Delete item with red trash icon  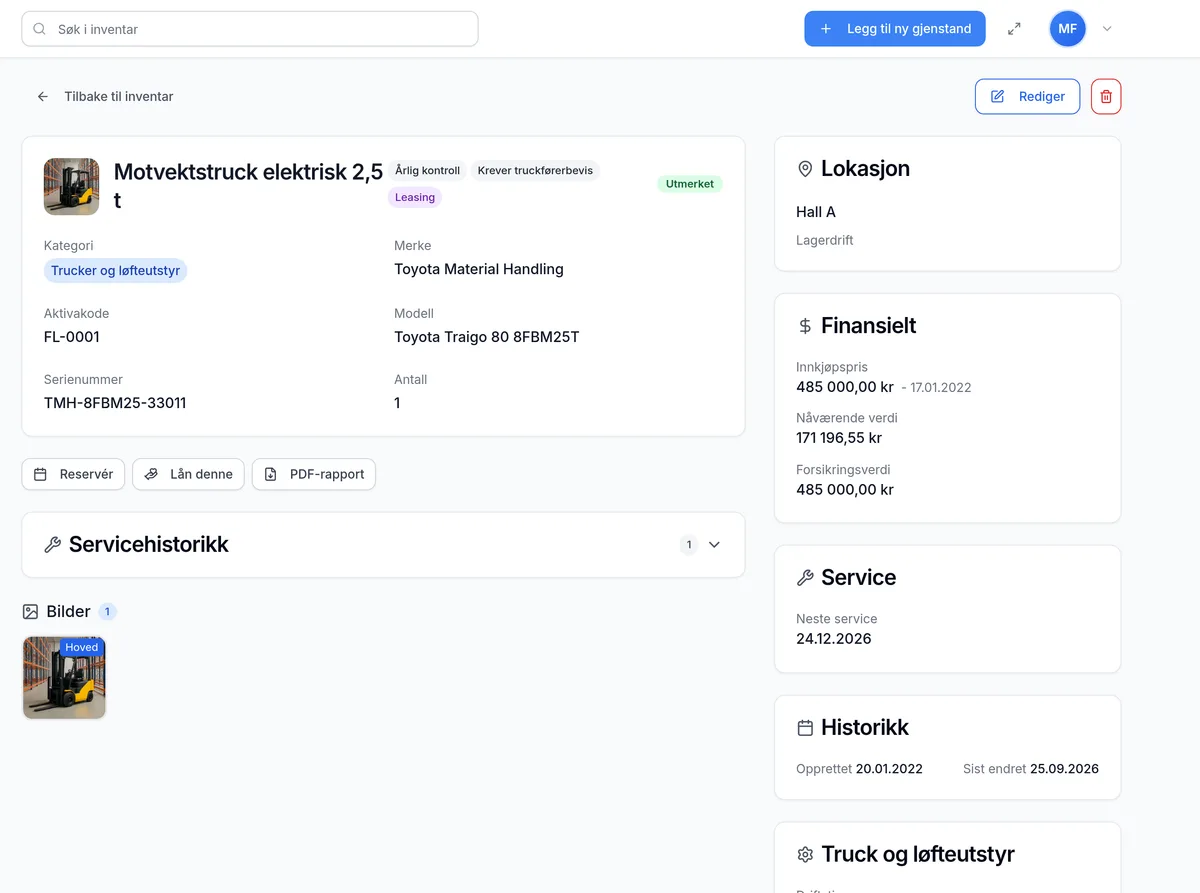pos(1106,96)
